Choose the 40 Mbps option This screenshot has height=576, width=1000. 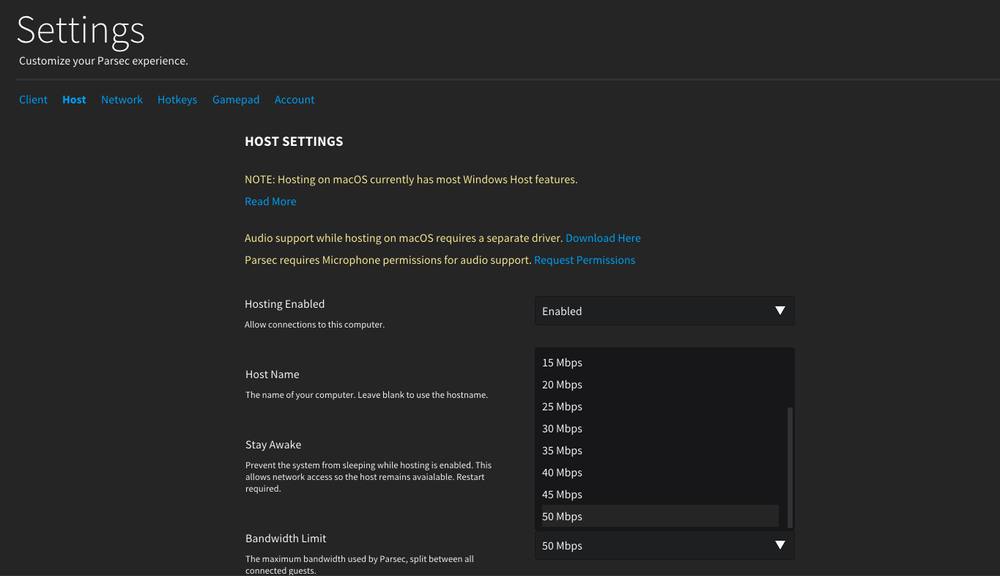click(660, 473)
